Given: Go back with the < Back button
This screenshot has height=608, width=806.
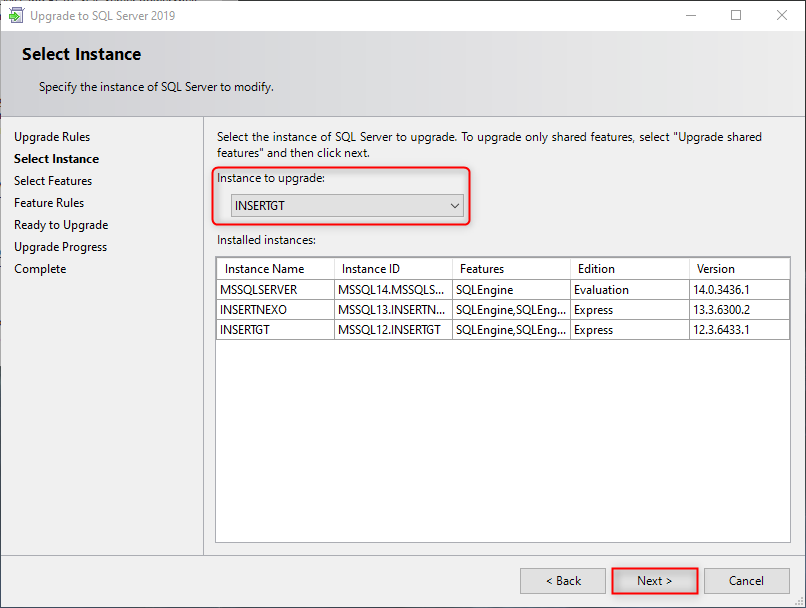Looking at the screenshot, I should (x=563, y=581).
